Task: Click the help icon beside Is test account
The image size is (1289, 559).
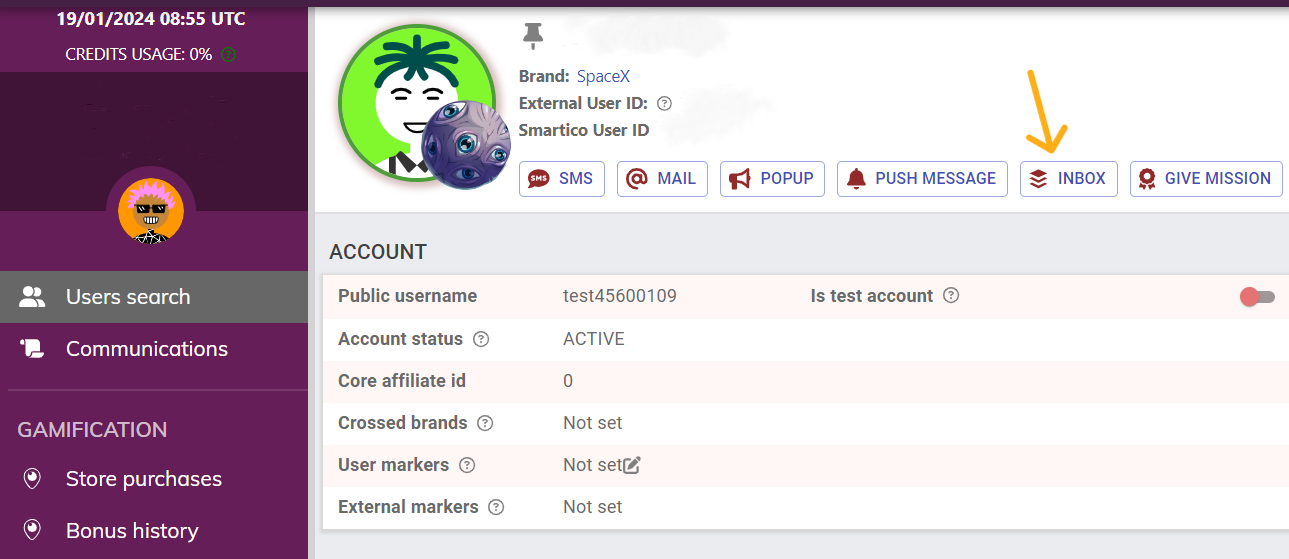Action: click(951, 296)
